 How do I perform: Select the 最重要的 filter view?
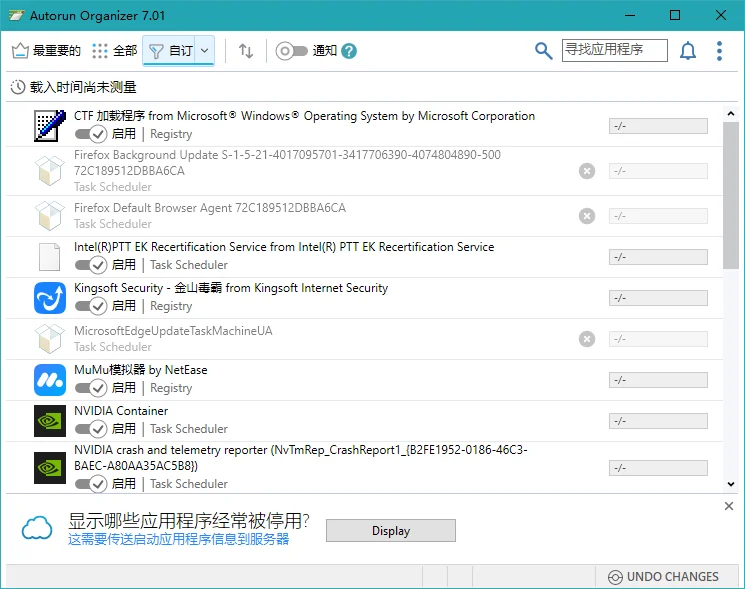pos(46,50)
